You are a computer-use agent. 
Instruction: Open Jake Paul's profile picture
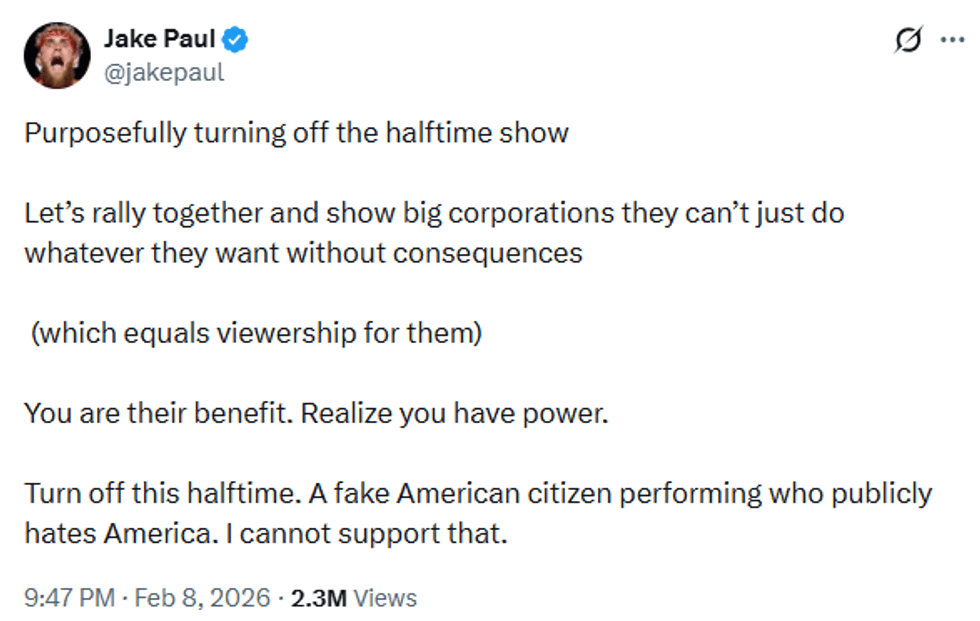tap(57, 55)
